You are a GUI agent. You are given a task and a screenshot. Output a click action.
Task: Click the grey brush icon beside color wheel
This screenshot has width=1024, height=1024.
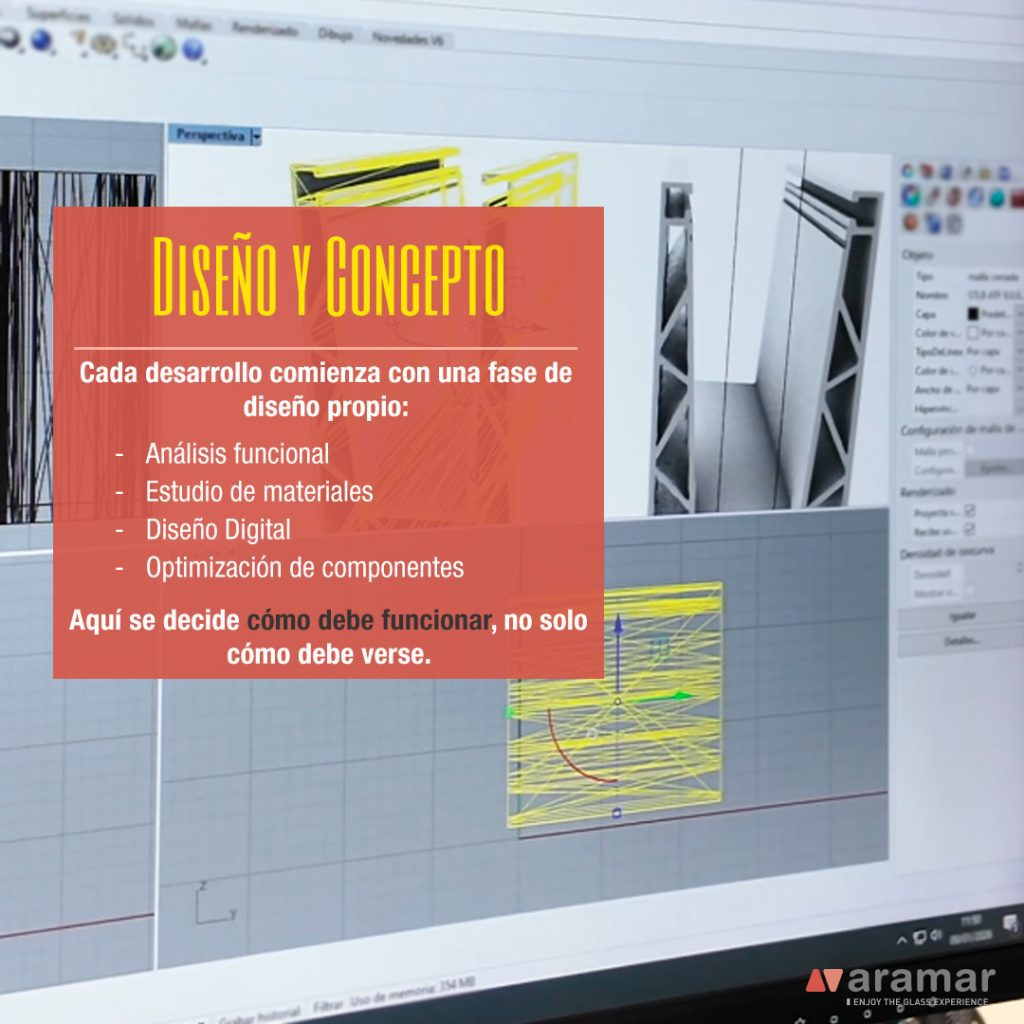[935, 195]
